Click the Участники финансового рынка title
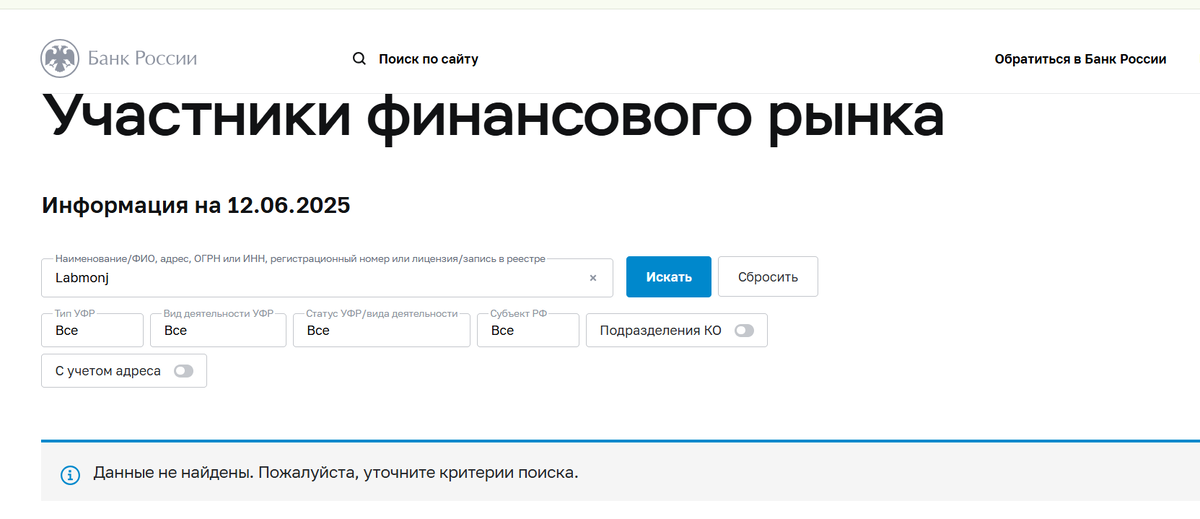Image resolution: width=1200 pixels, height=519 pixels. (493, 118)
